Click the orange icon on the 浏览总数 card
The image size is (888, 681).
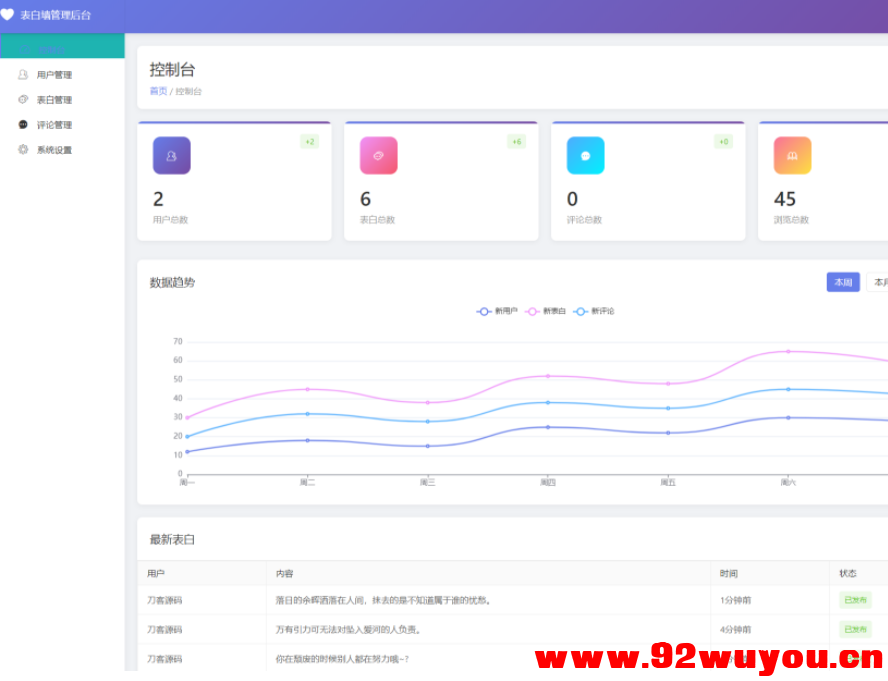792,155
